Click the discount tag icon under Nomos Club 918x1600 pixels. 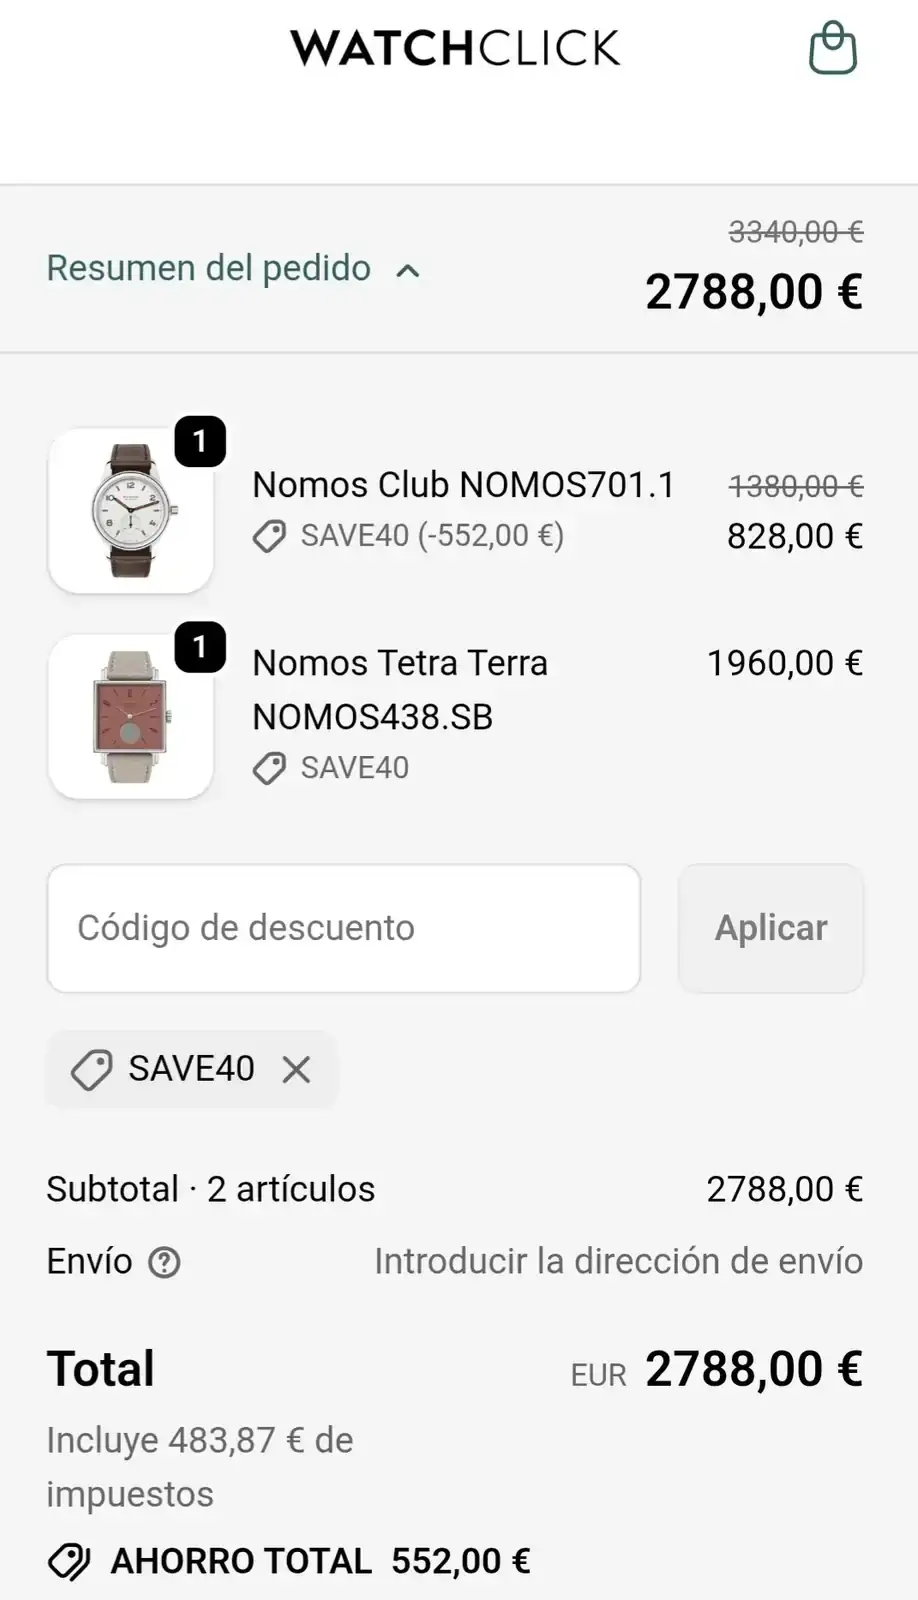[x=269, y=537]
